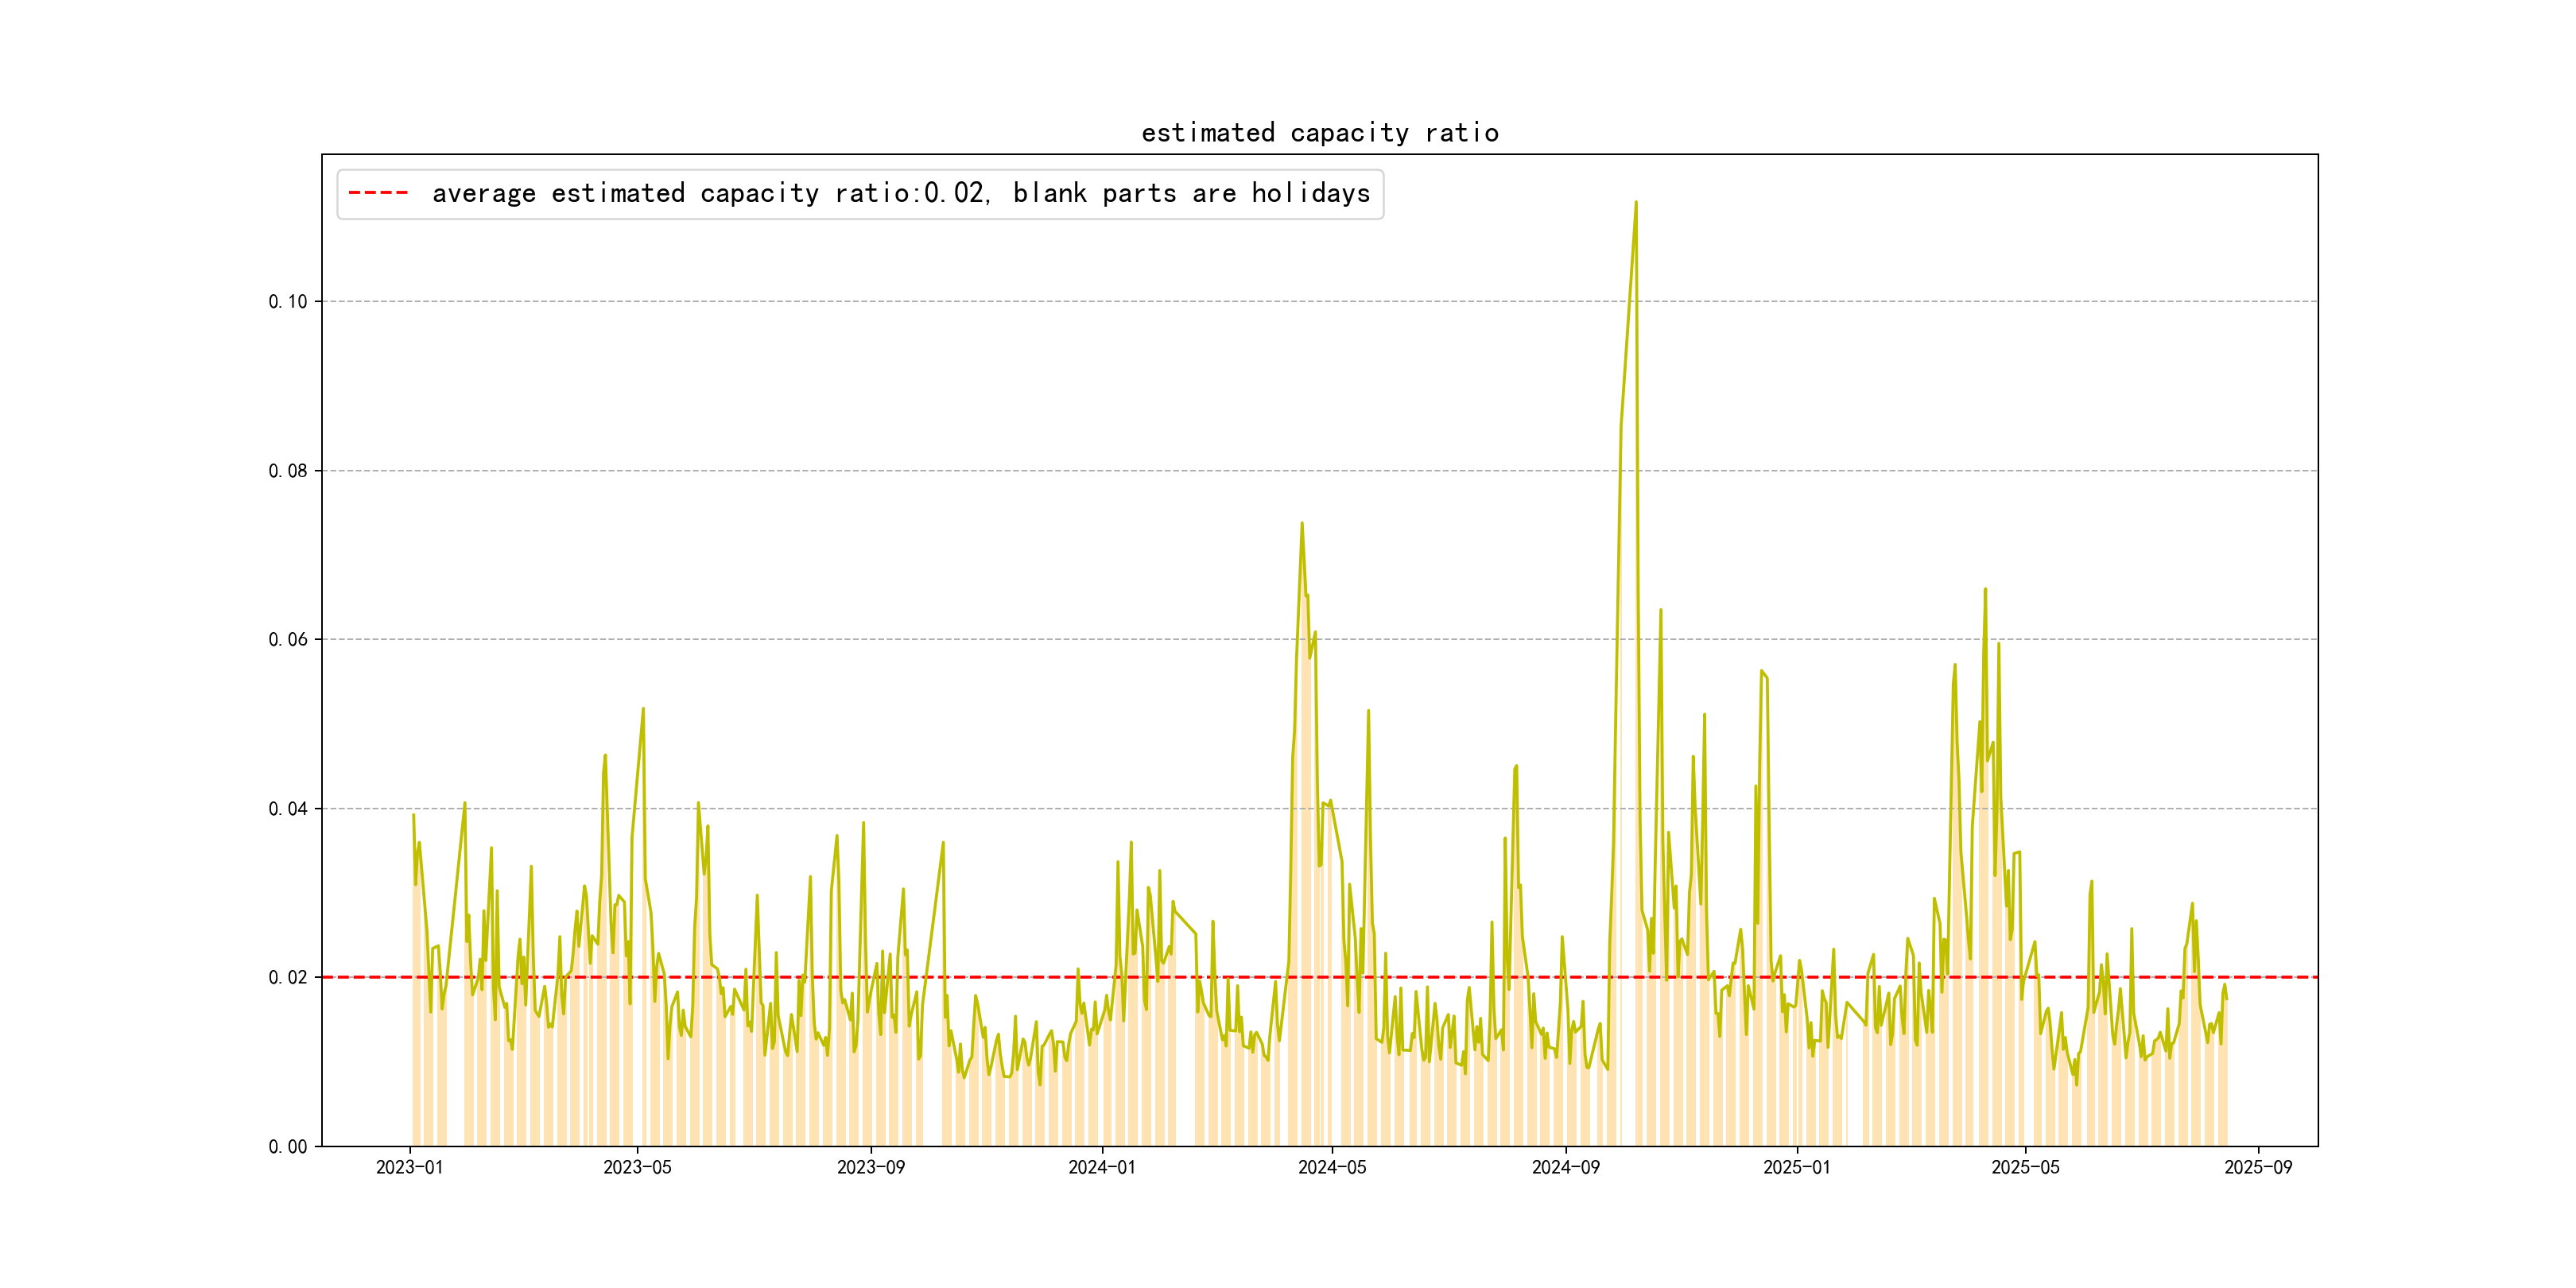Select the 2025-05 x-axis date label

coord(2025,1168)
